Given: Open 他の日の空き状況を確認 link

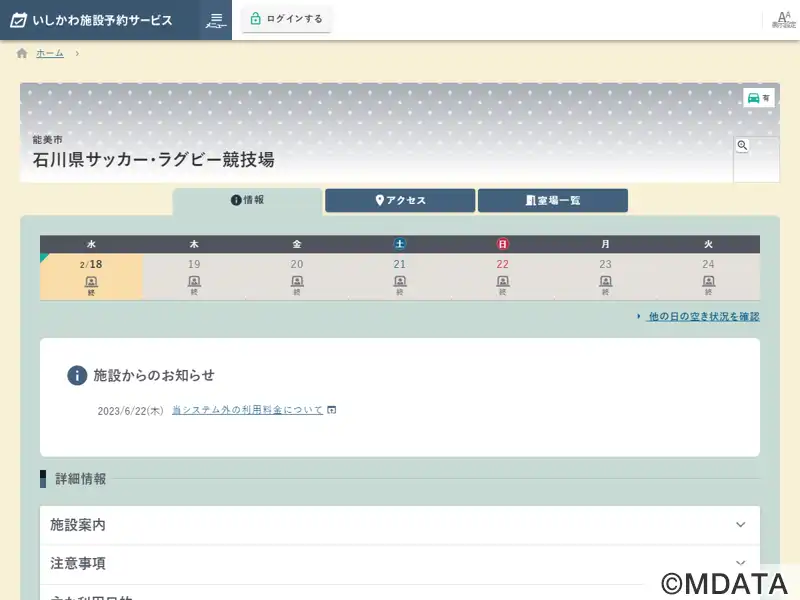Looking at the screenshot, I should click(x=704, y=317).
